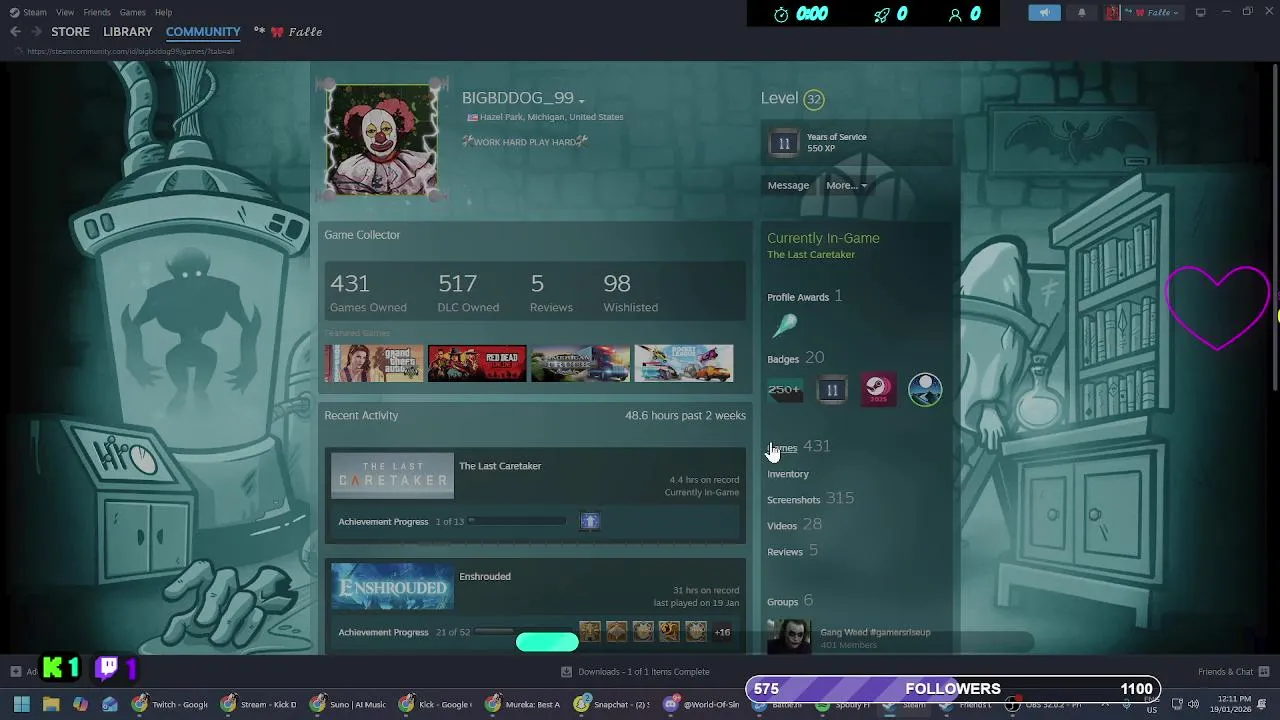Open the Gang Weed group avatar

[789, 638]
